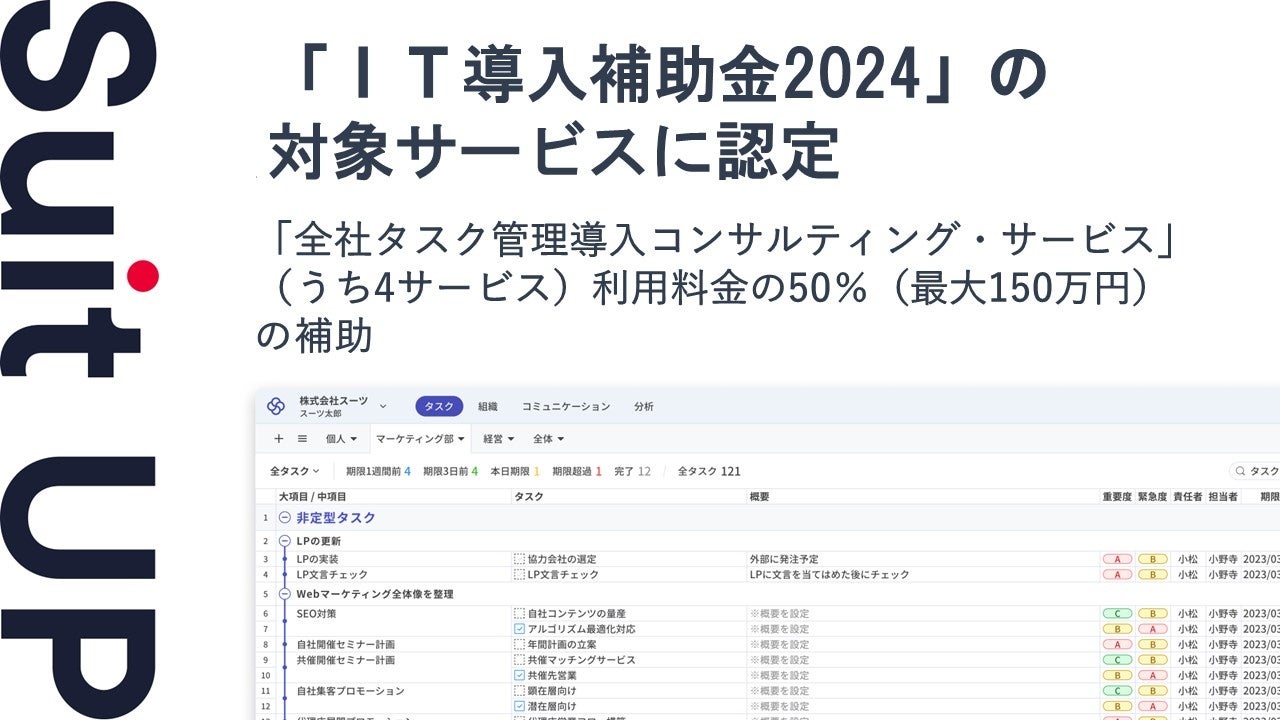1280x720 pixels.
Task: Uncheck the 潜在層向け checkbox
Action: 519,706
